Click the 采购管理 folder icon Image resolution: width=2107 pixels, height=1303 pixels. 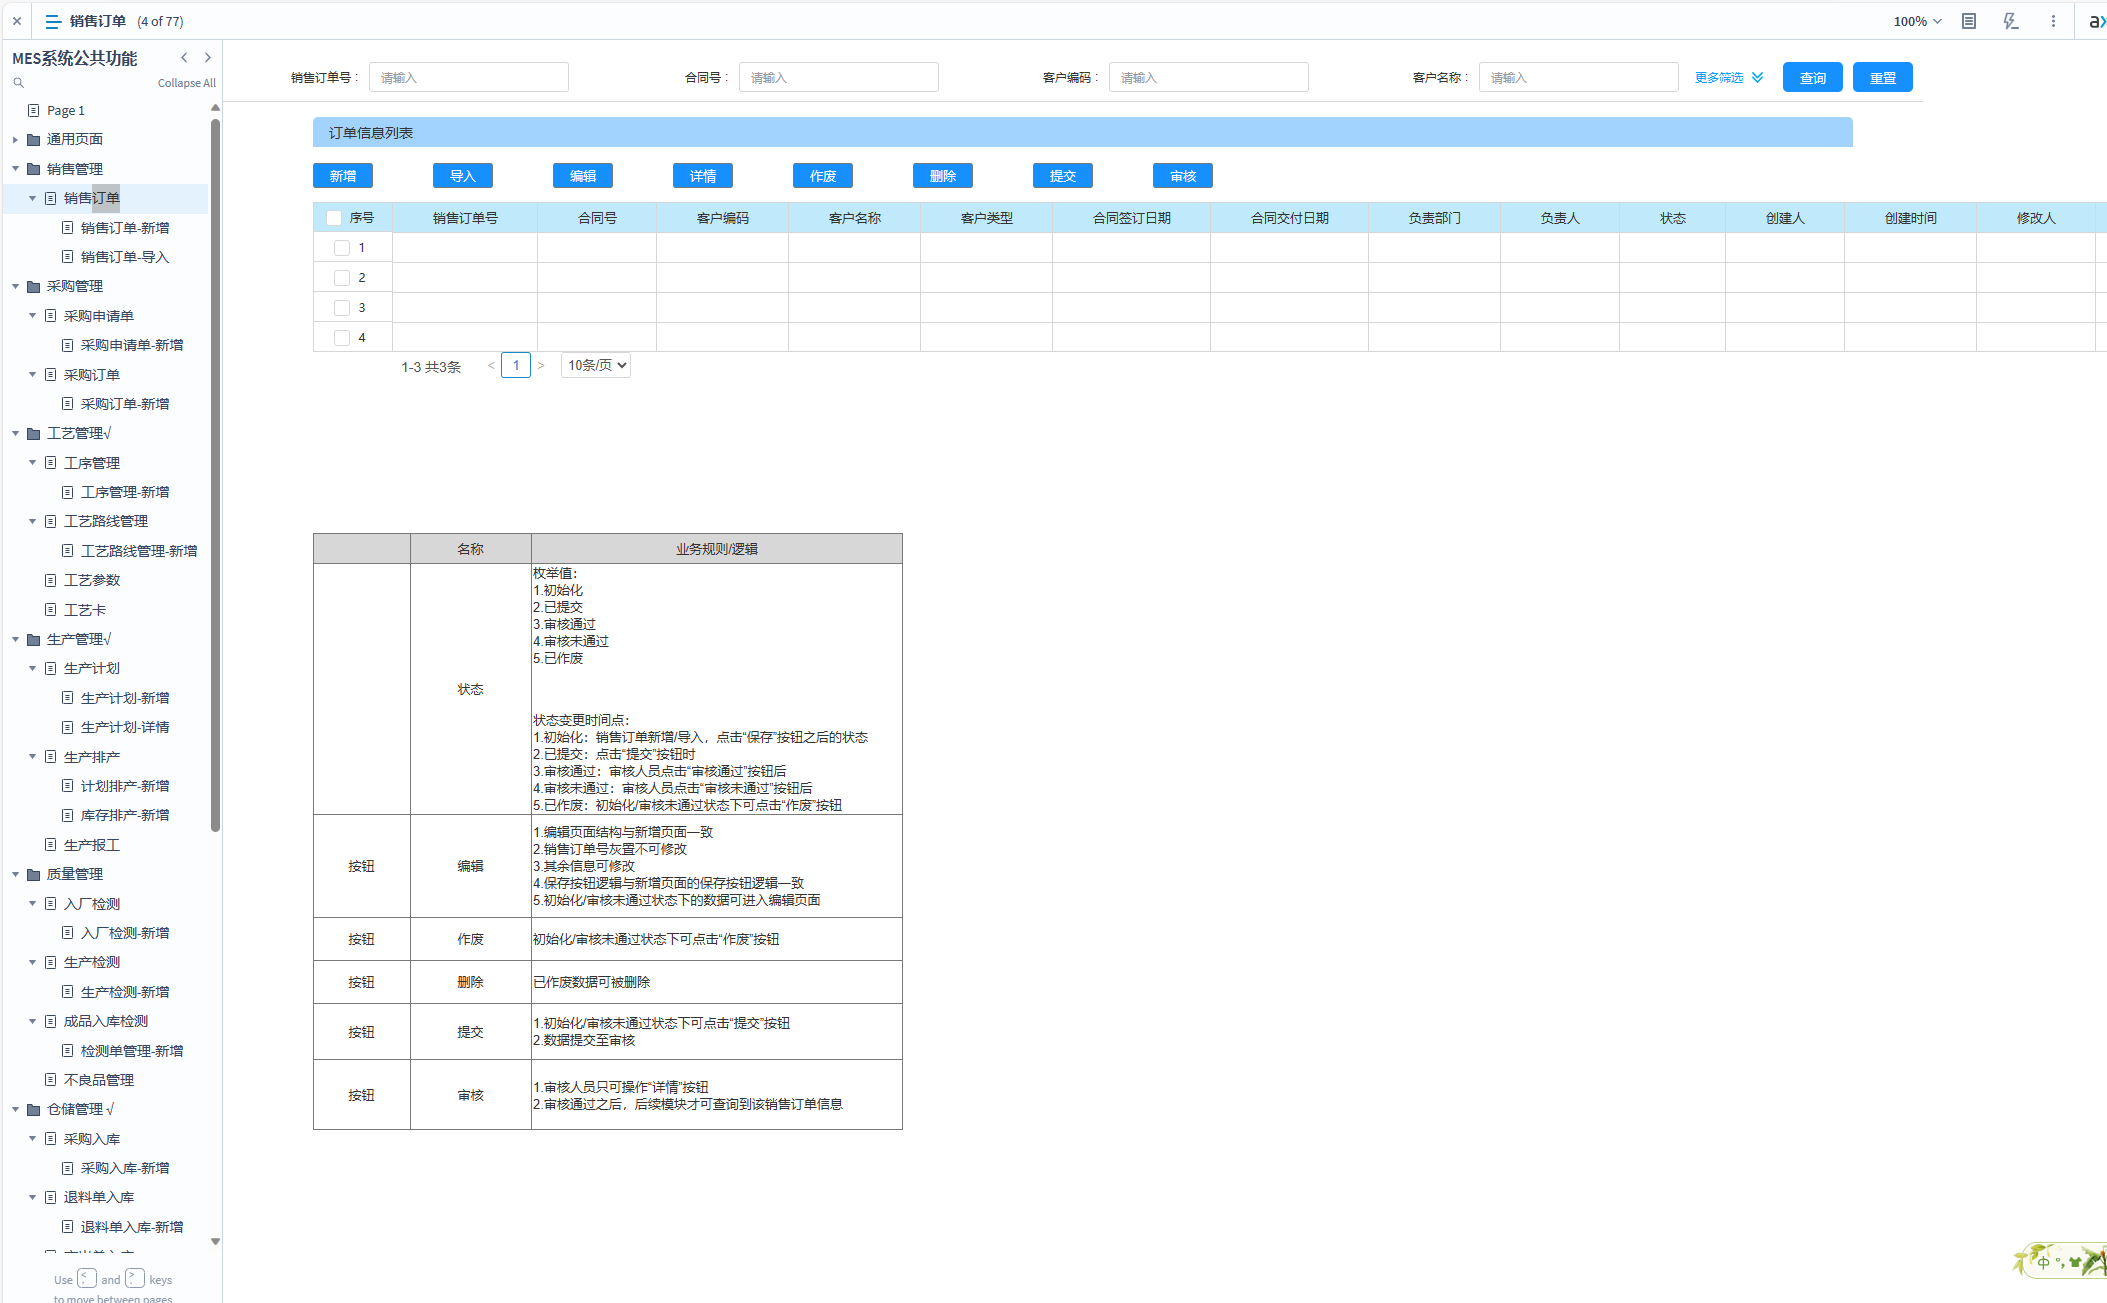coord(34,286)
